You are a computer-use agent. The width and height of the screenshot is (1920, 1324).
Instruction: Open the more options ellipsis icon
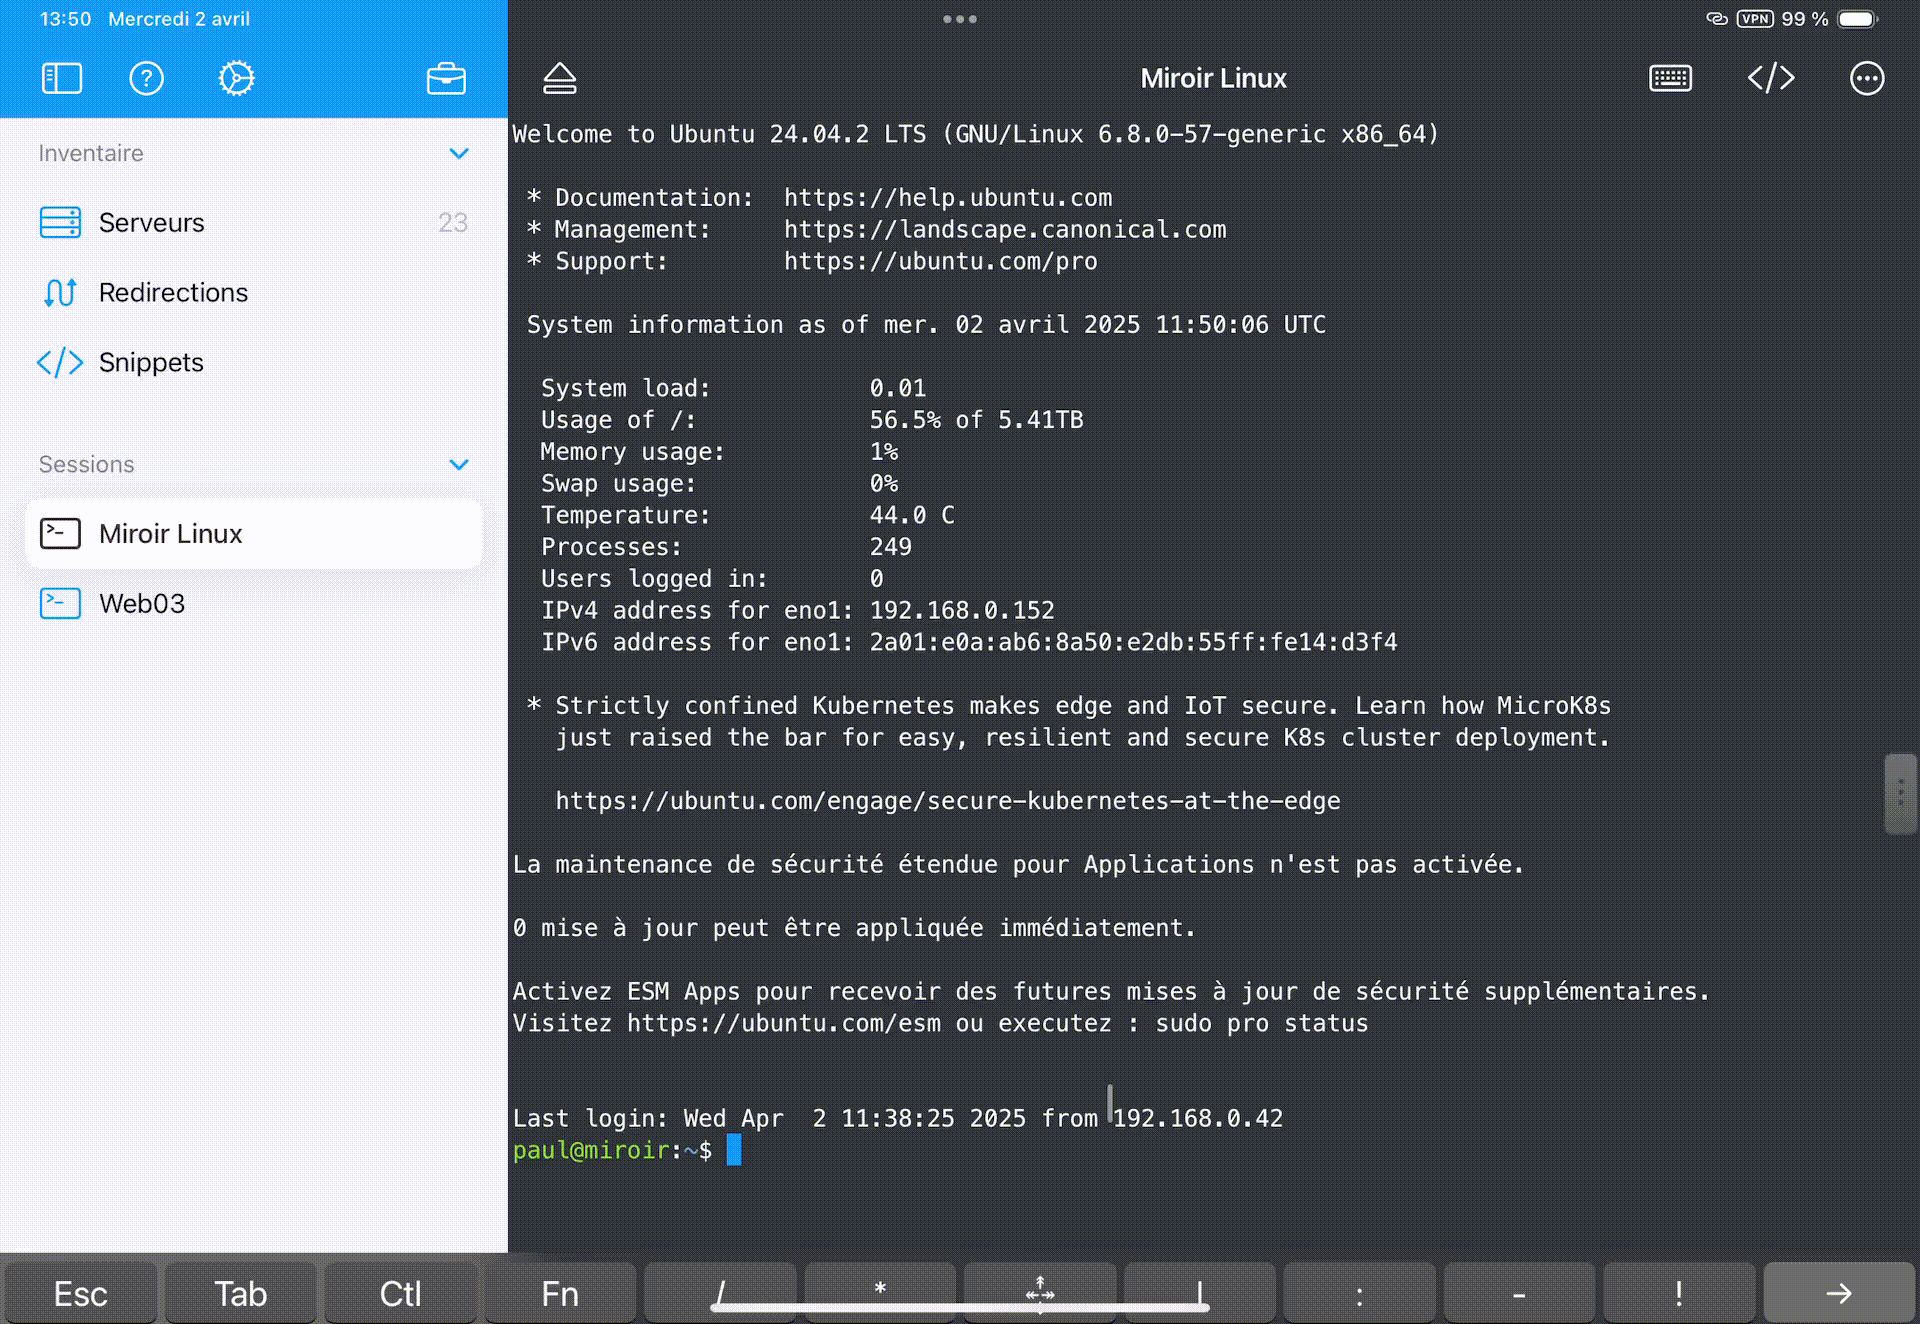click(1866, 78)
